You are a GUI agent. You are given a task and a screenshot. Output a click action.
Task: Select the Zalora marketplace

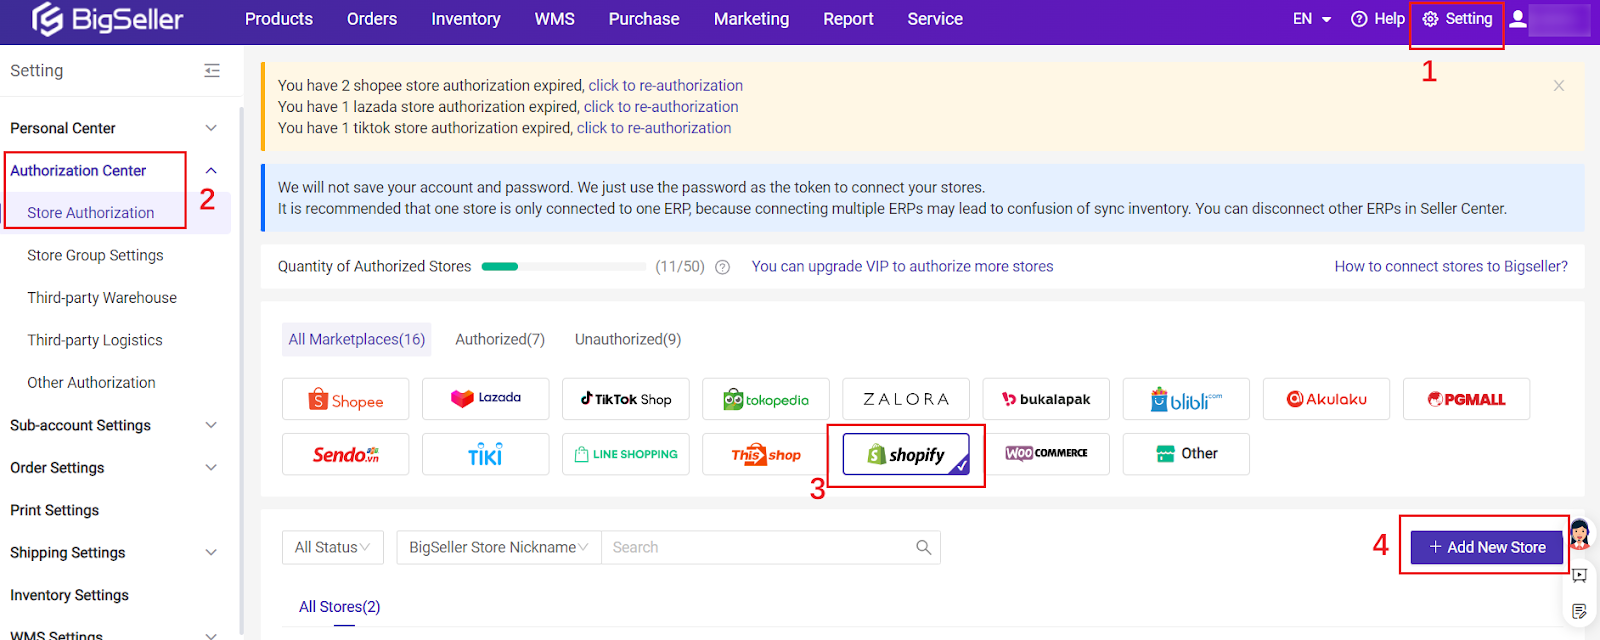(x=906, y=399)
